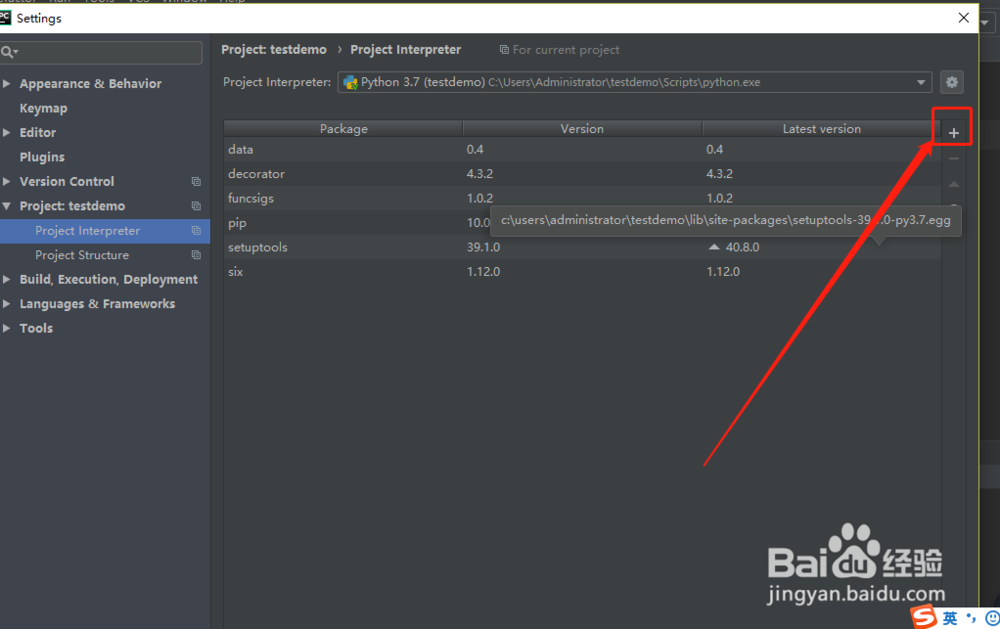Click the settings search field

pyautogui.click(x=101, y=52)
